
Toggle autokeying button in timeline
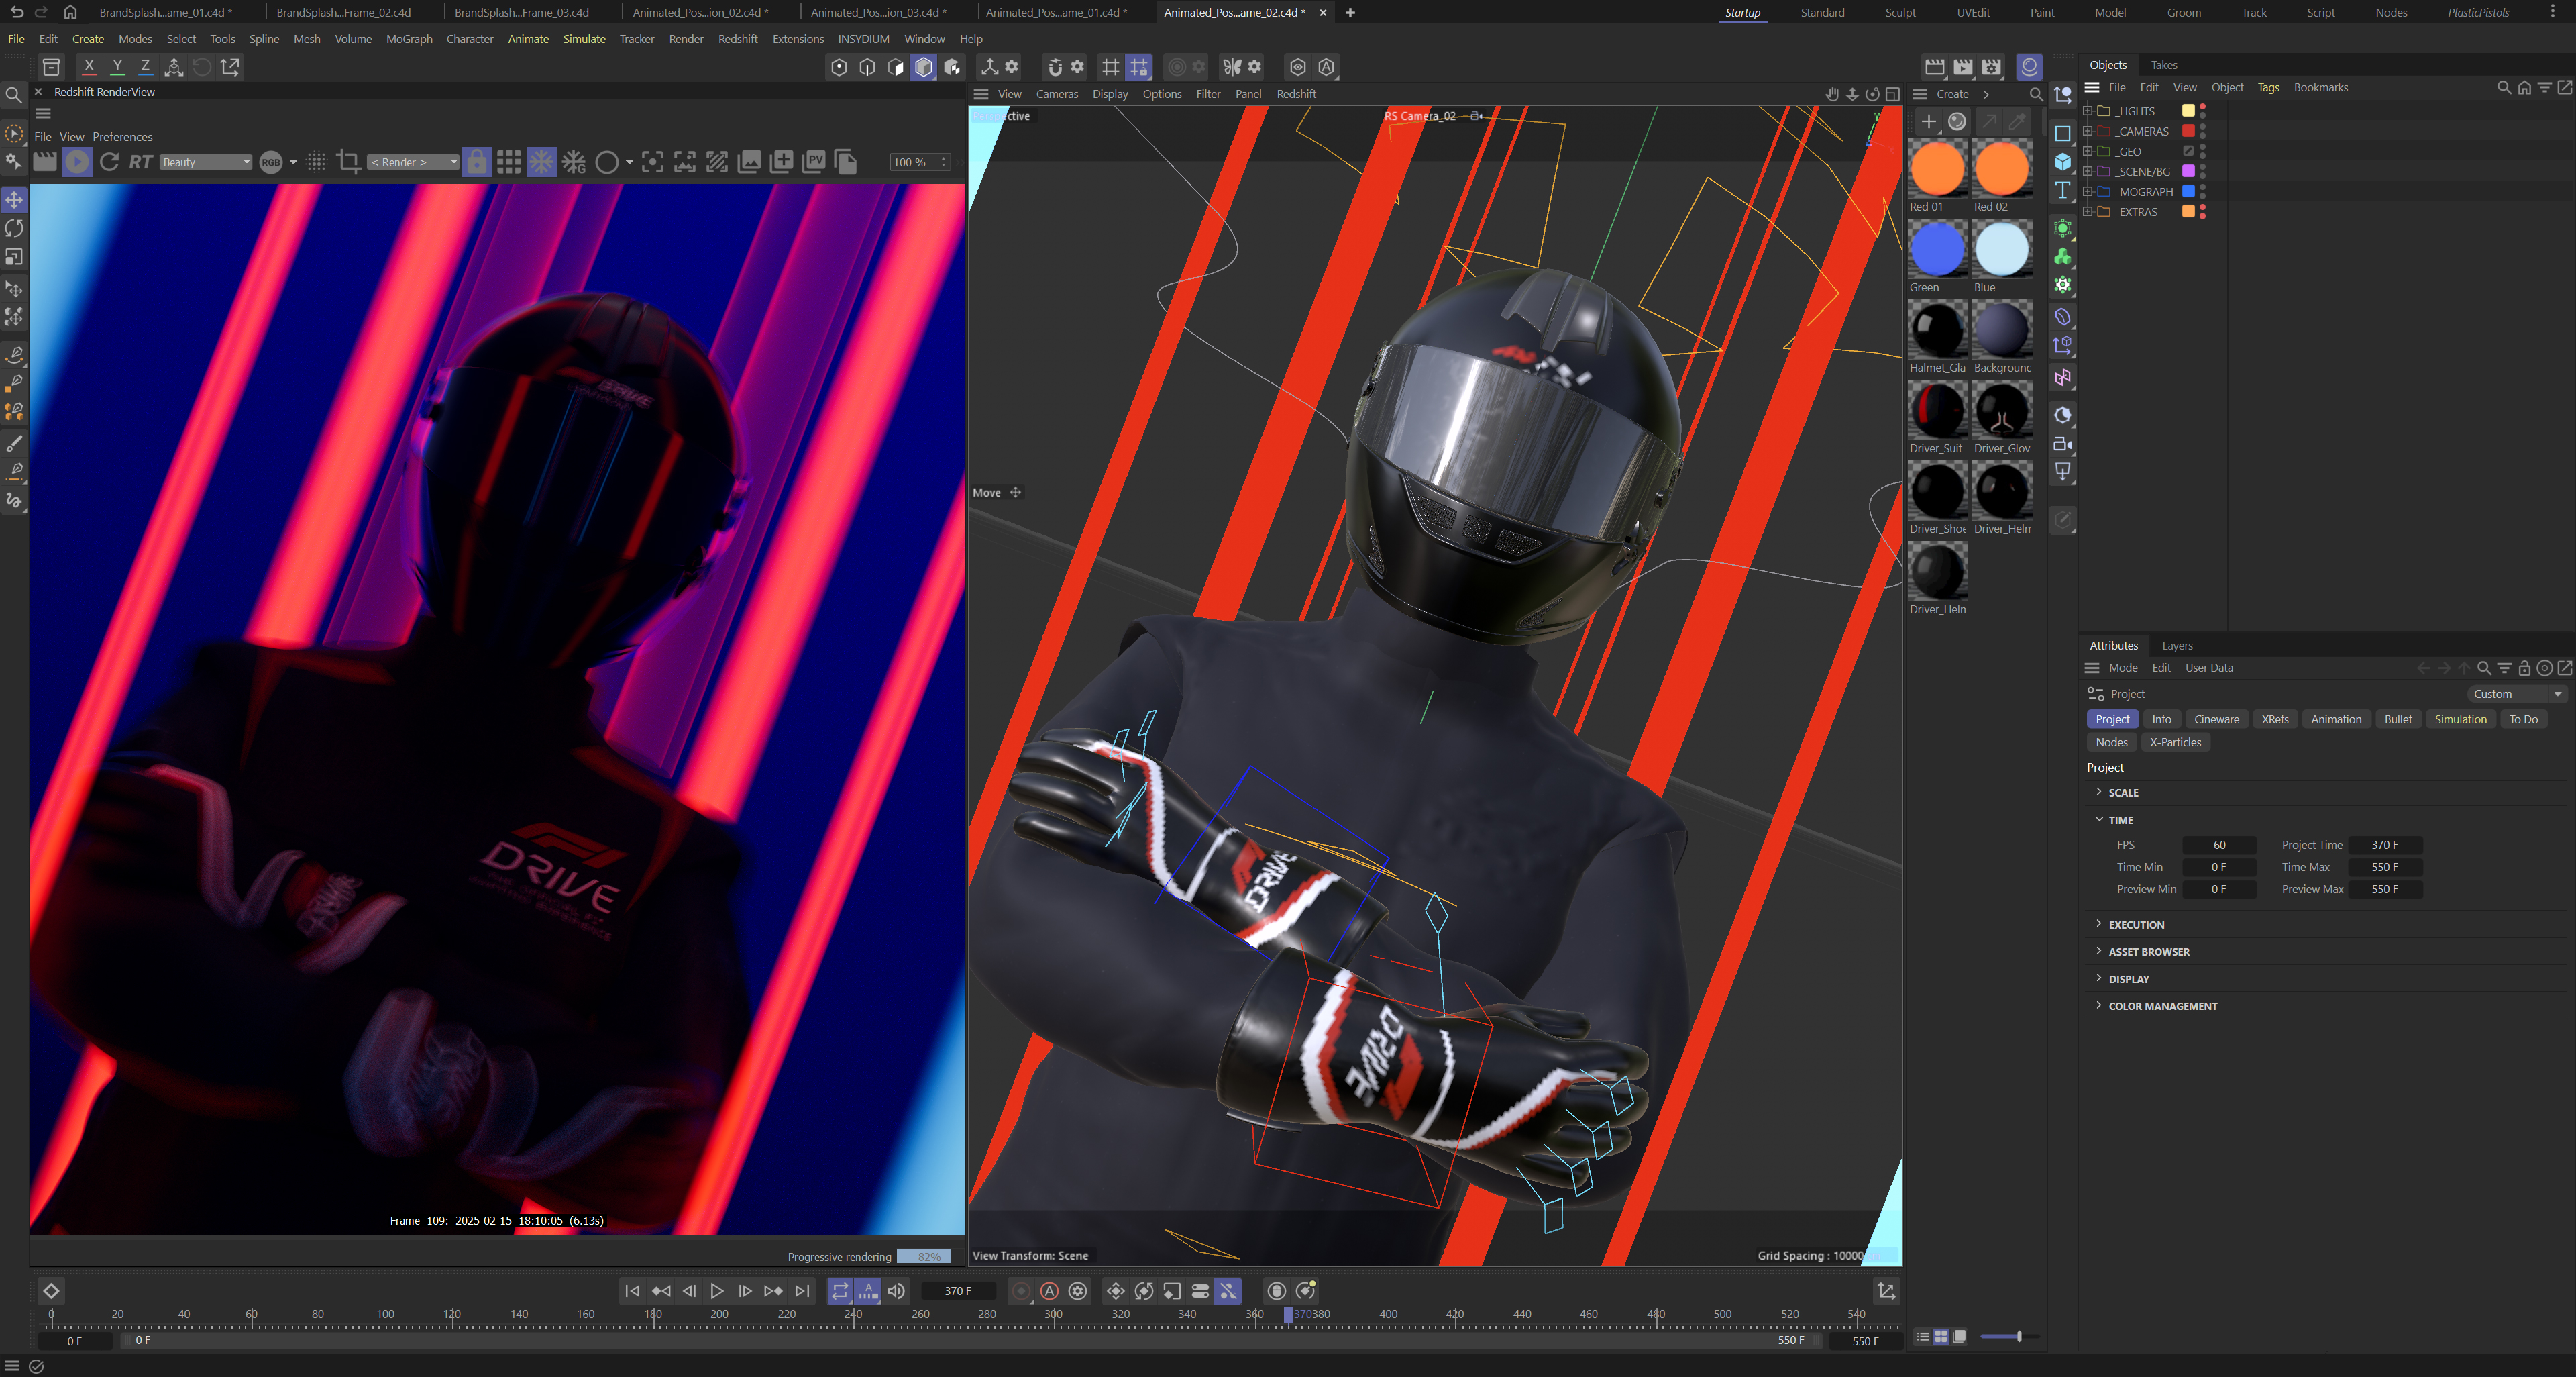point(1049,1291)
